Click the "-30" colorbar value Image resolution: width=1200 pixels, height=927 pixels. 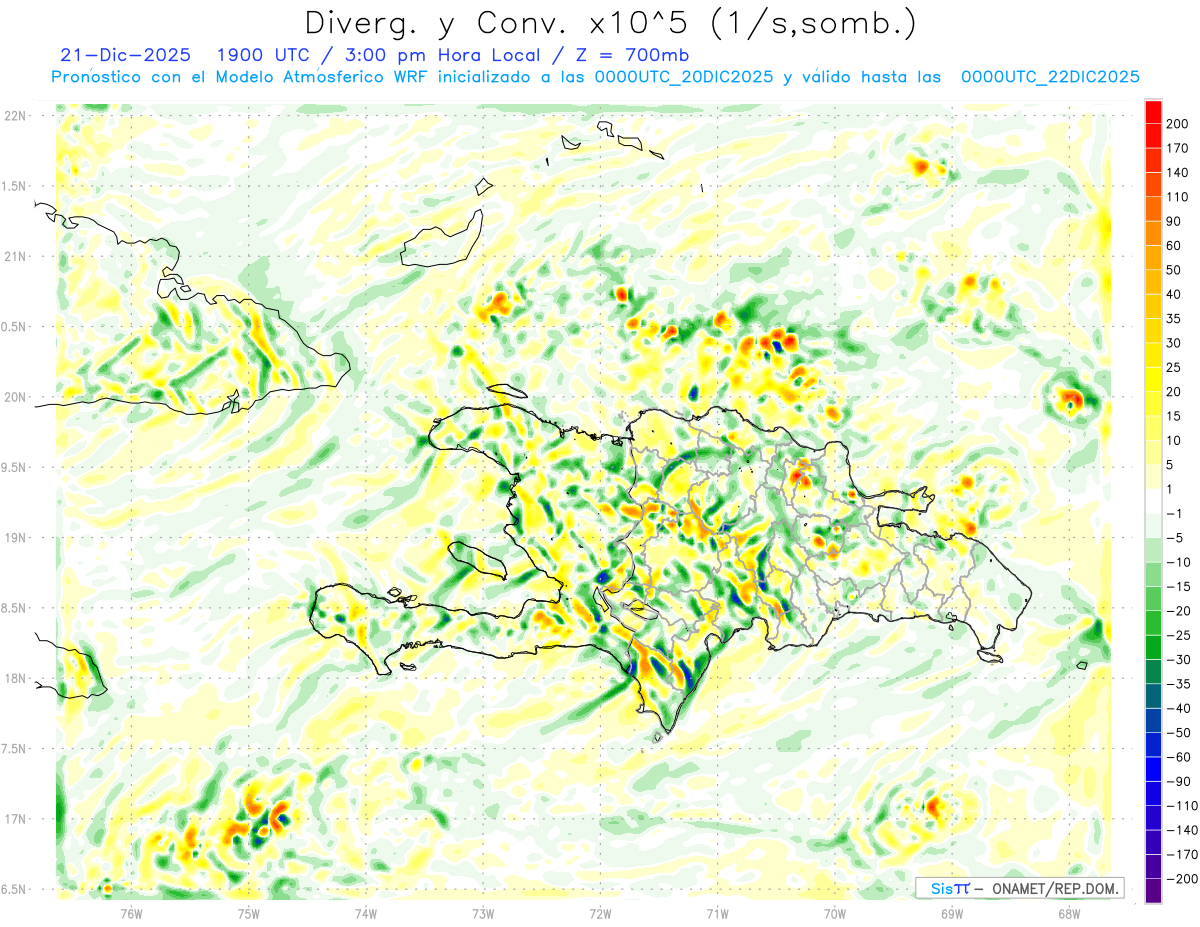click(x=1178, y=659)
